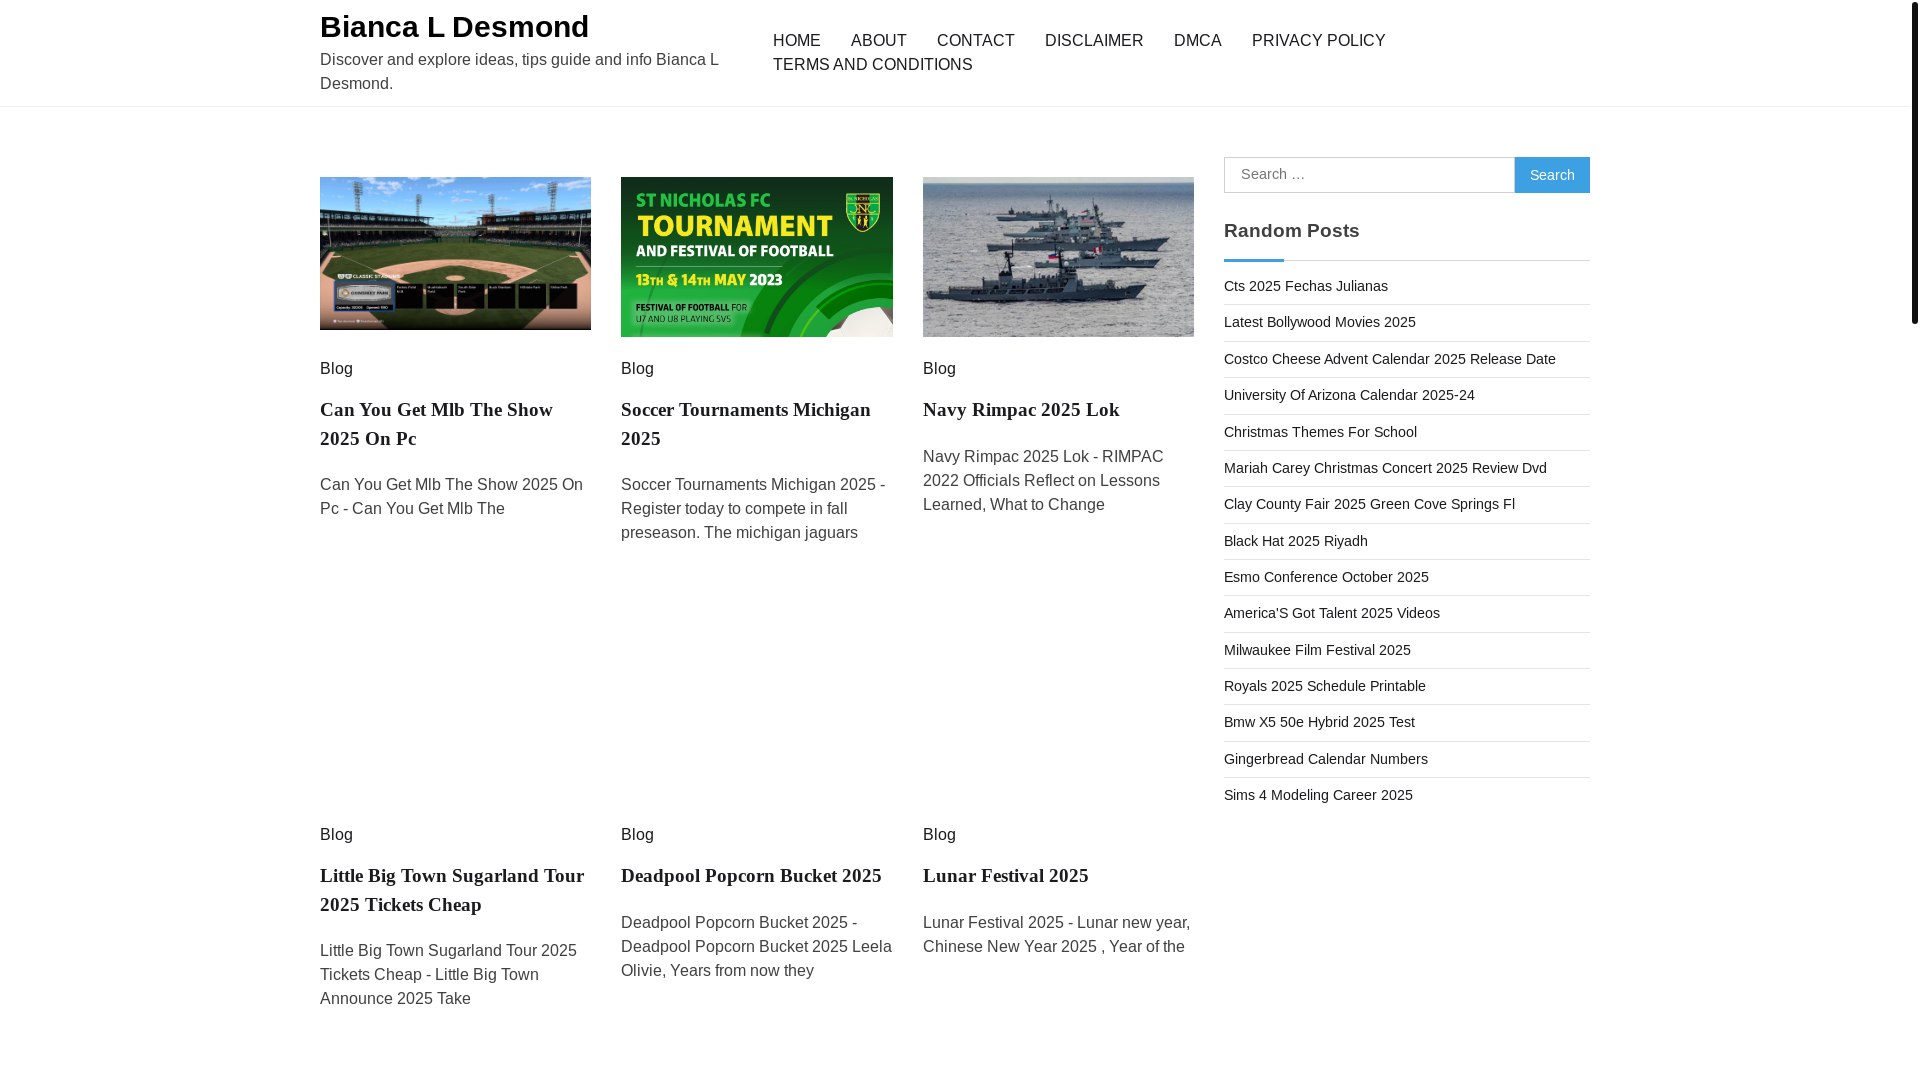Open America'S Got Talent 2025 Videos

click(x=1331, y=613)
